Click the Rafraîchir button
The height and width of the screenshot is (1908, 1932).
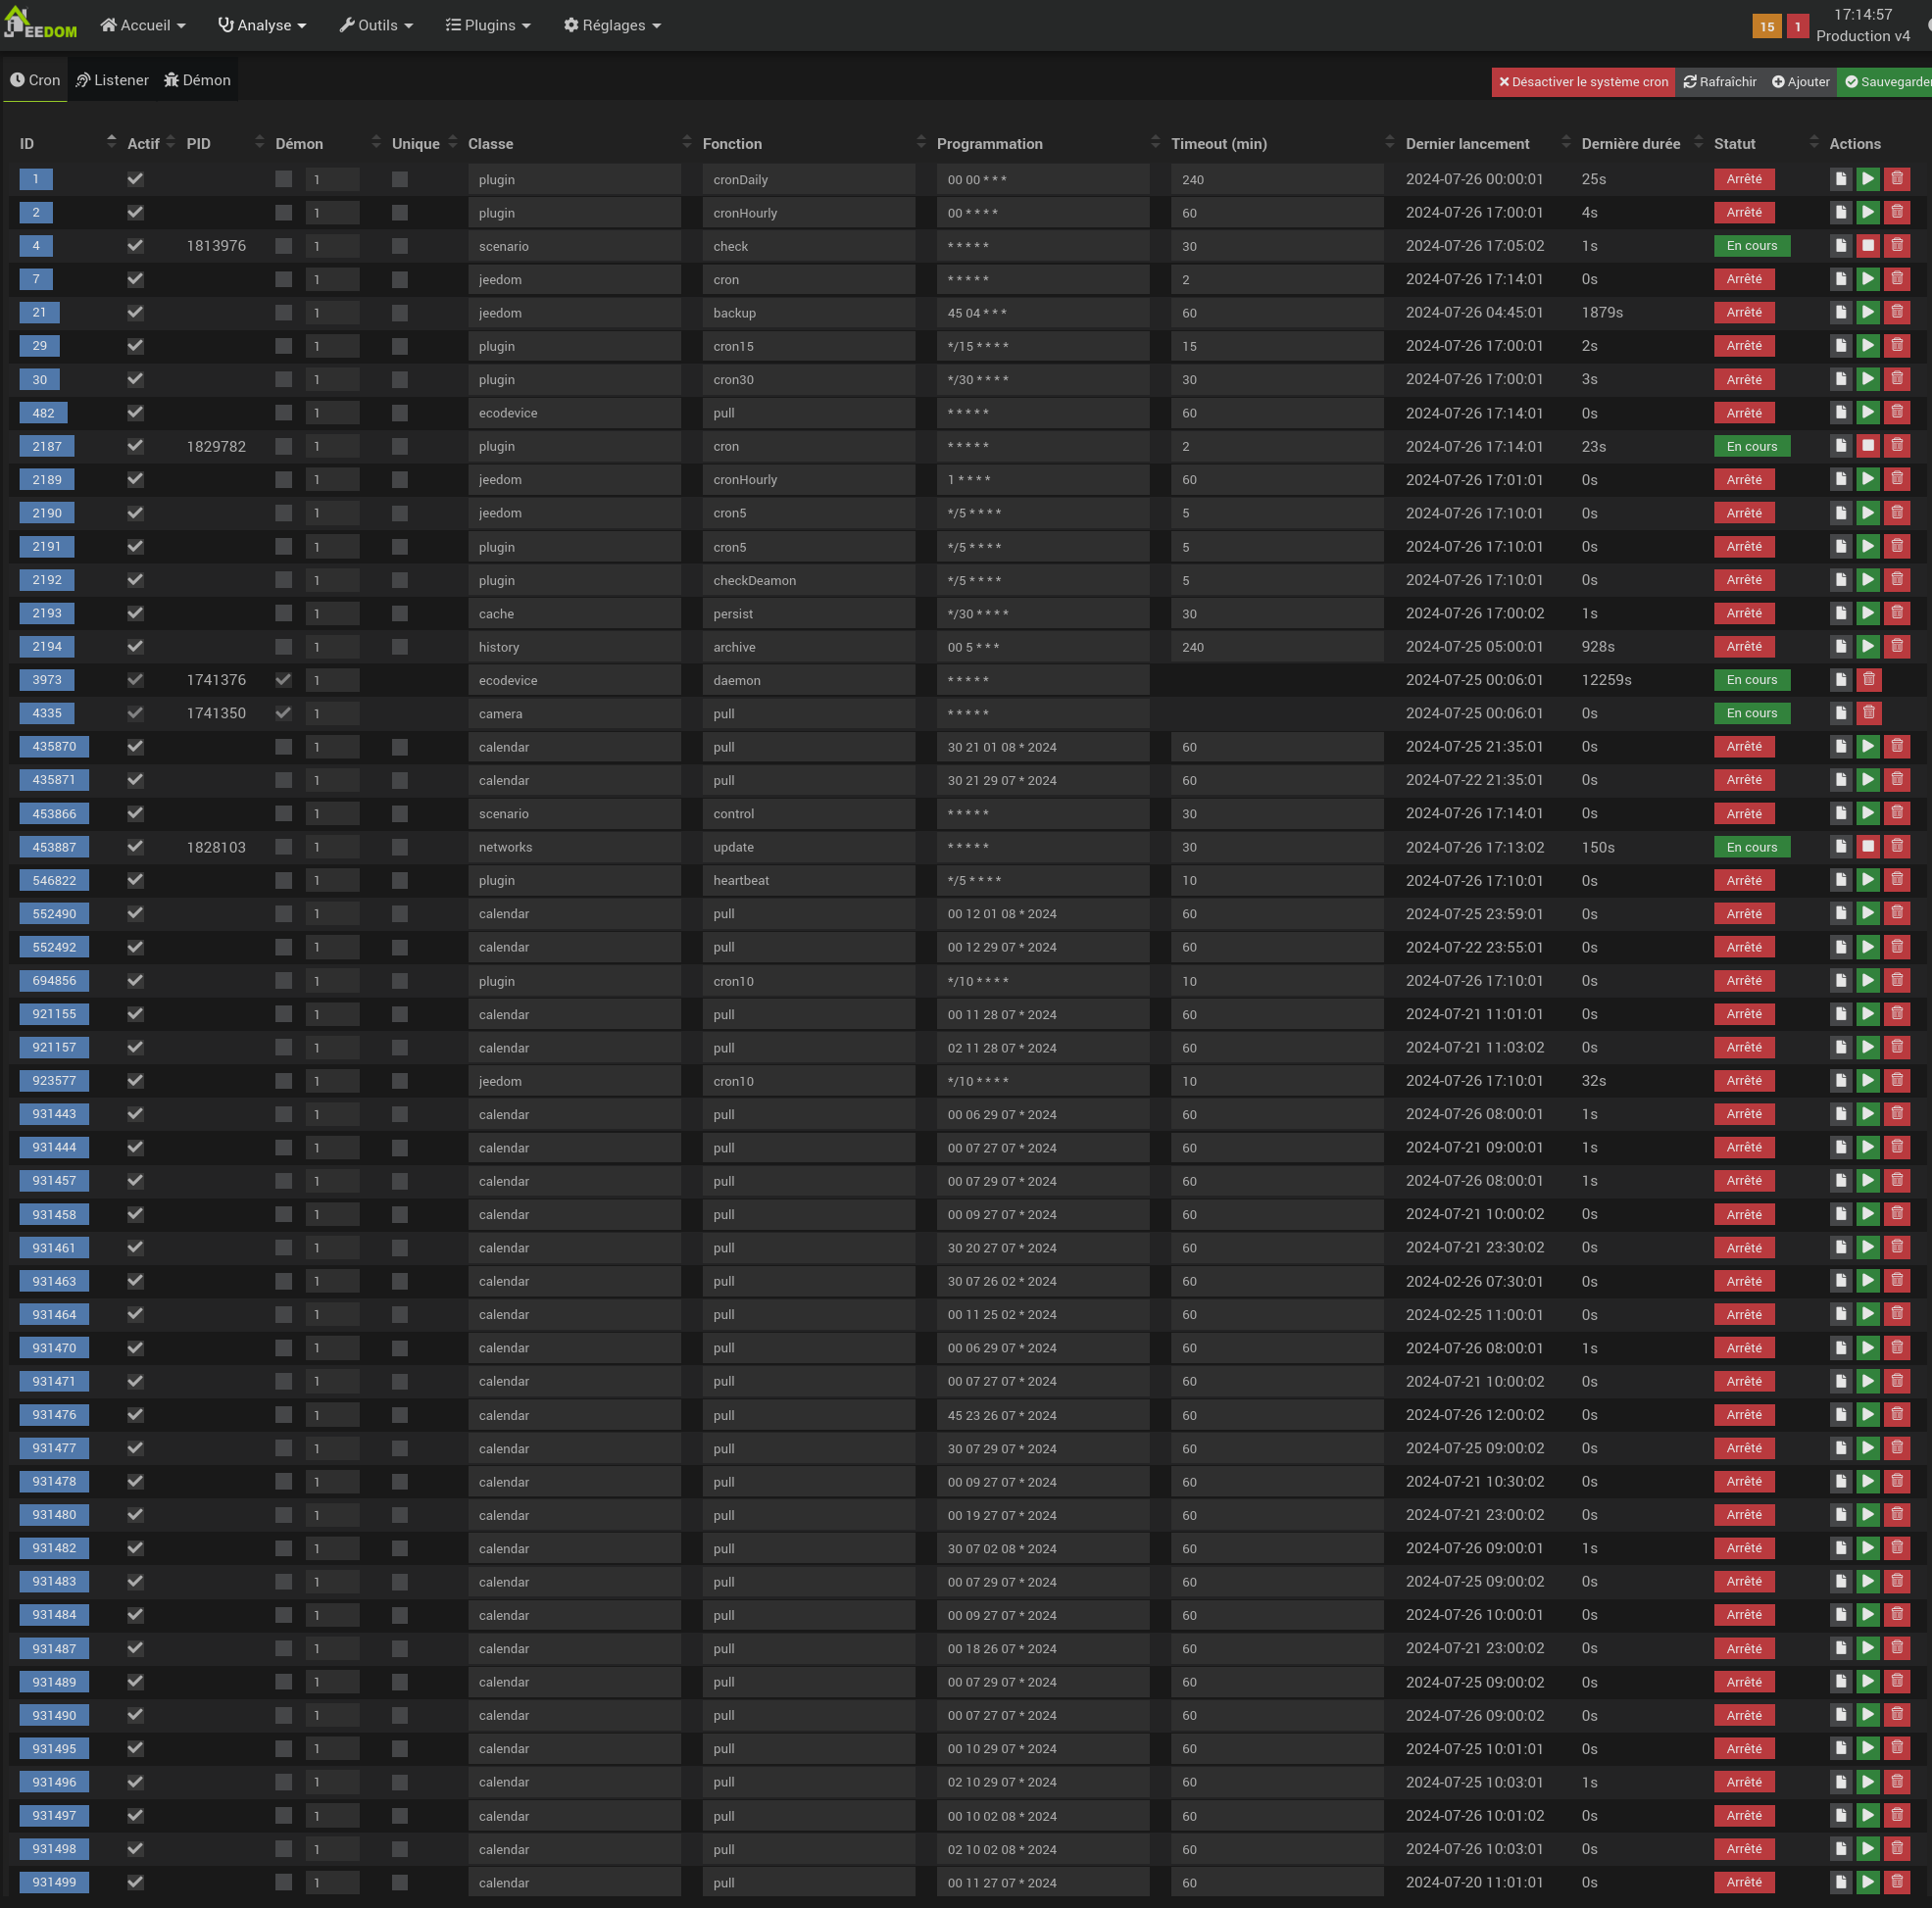point(1719,82)
